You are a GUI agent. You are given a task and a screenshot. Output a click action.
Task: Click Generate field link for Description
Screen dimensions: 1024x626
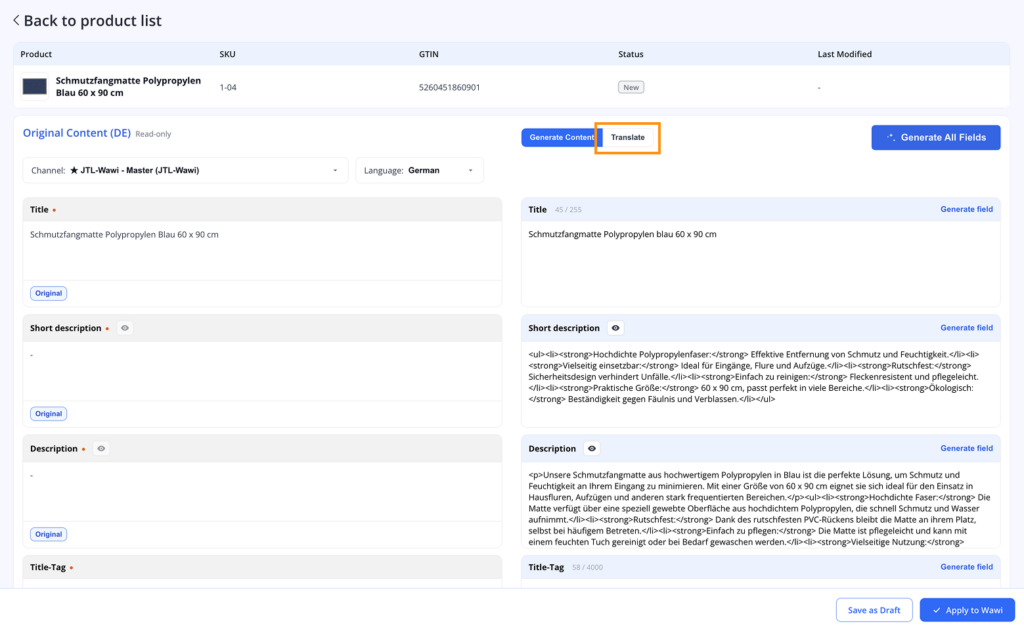(x=967, y=448)
